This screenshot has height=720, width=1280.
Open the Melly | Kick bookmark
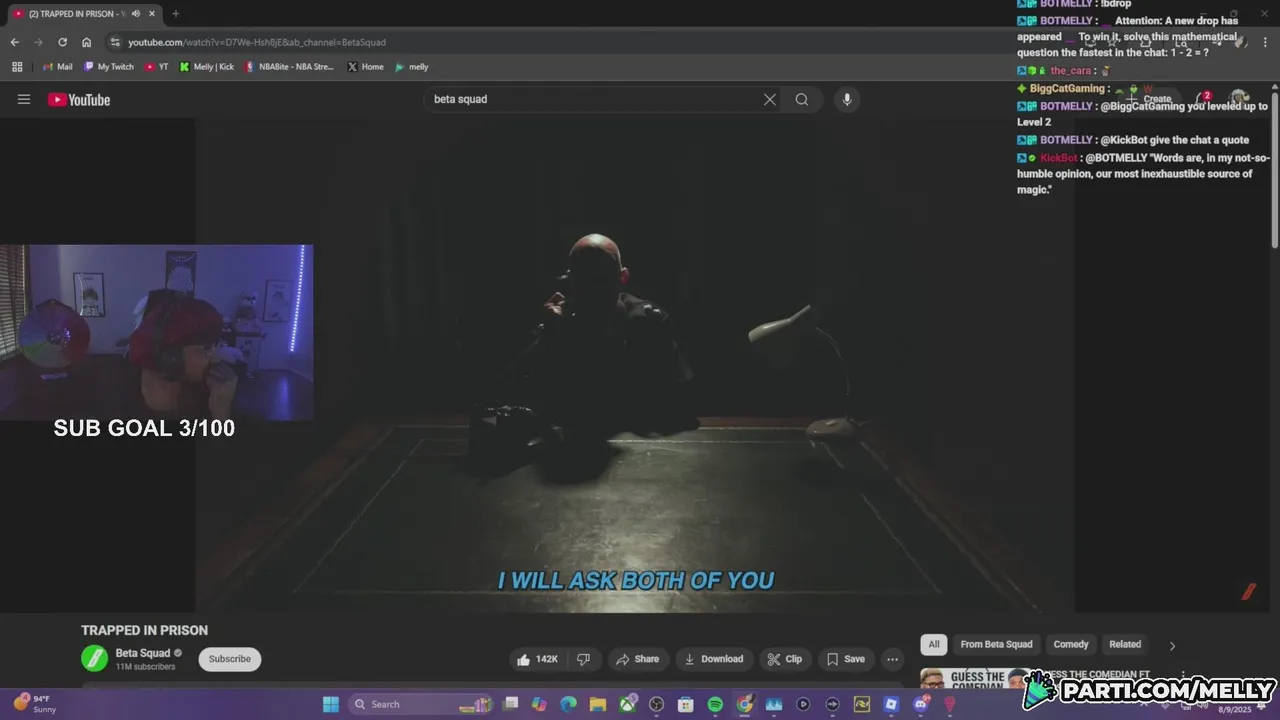(x=207, y=67)
